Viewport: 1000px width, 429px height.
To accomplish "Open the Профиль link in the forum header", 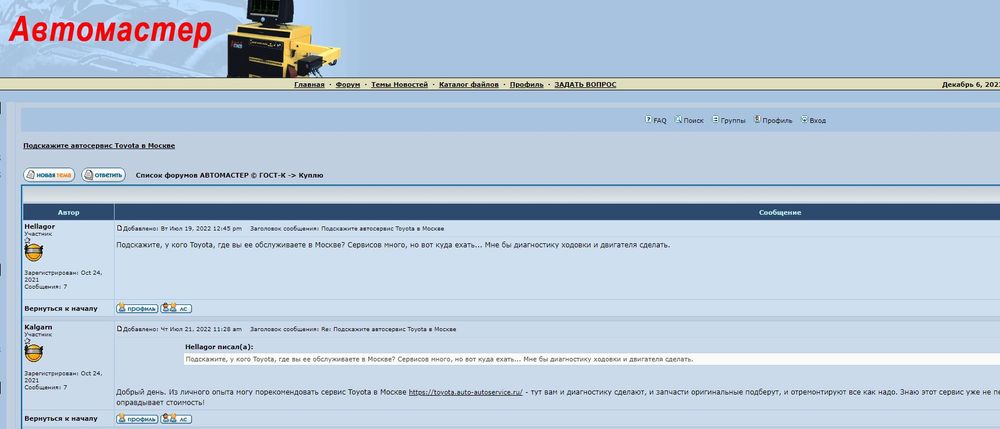I will point(773,120).
